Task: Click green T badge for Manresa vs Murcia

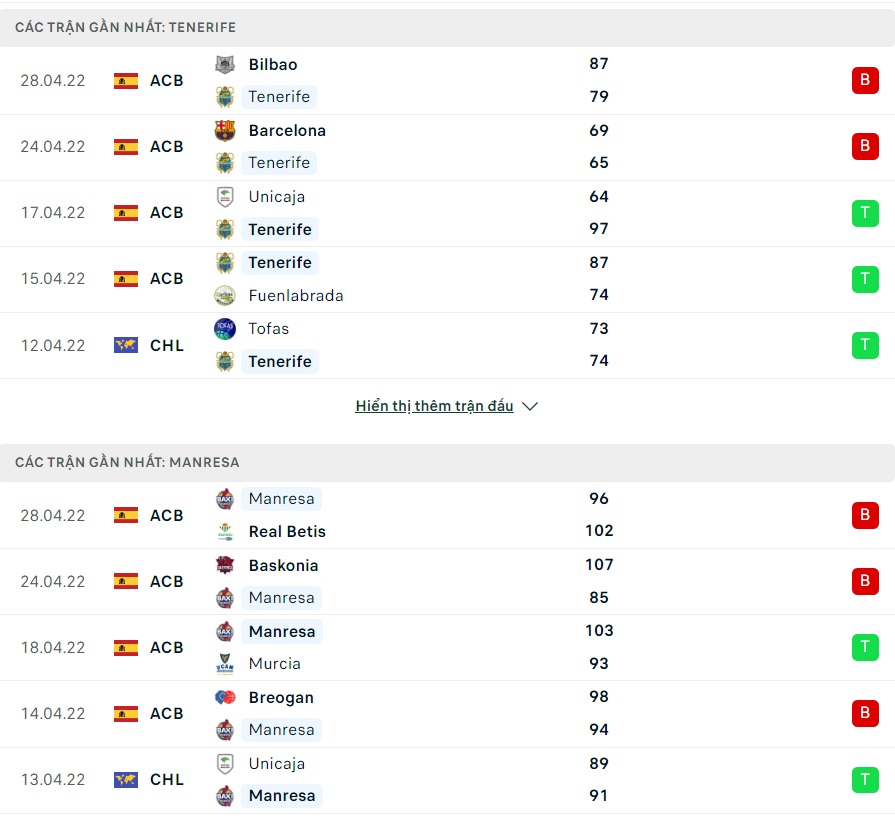Action: [x=865, y=647]
